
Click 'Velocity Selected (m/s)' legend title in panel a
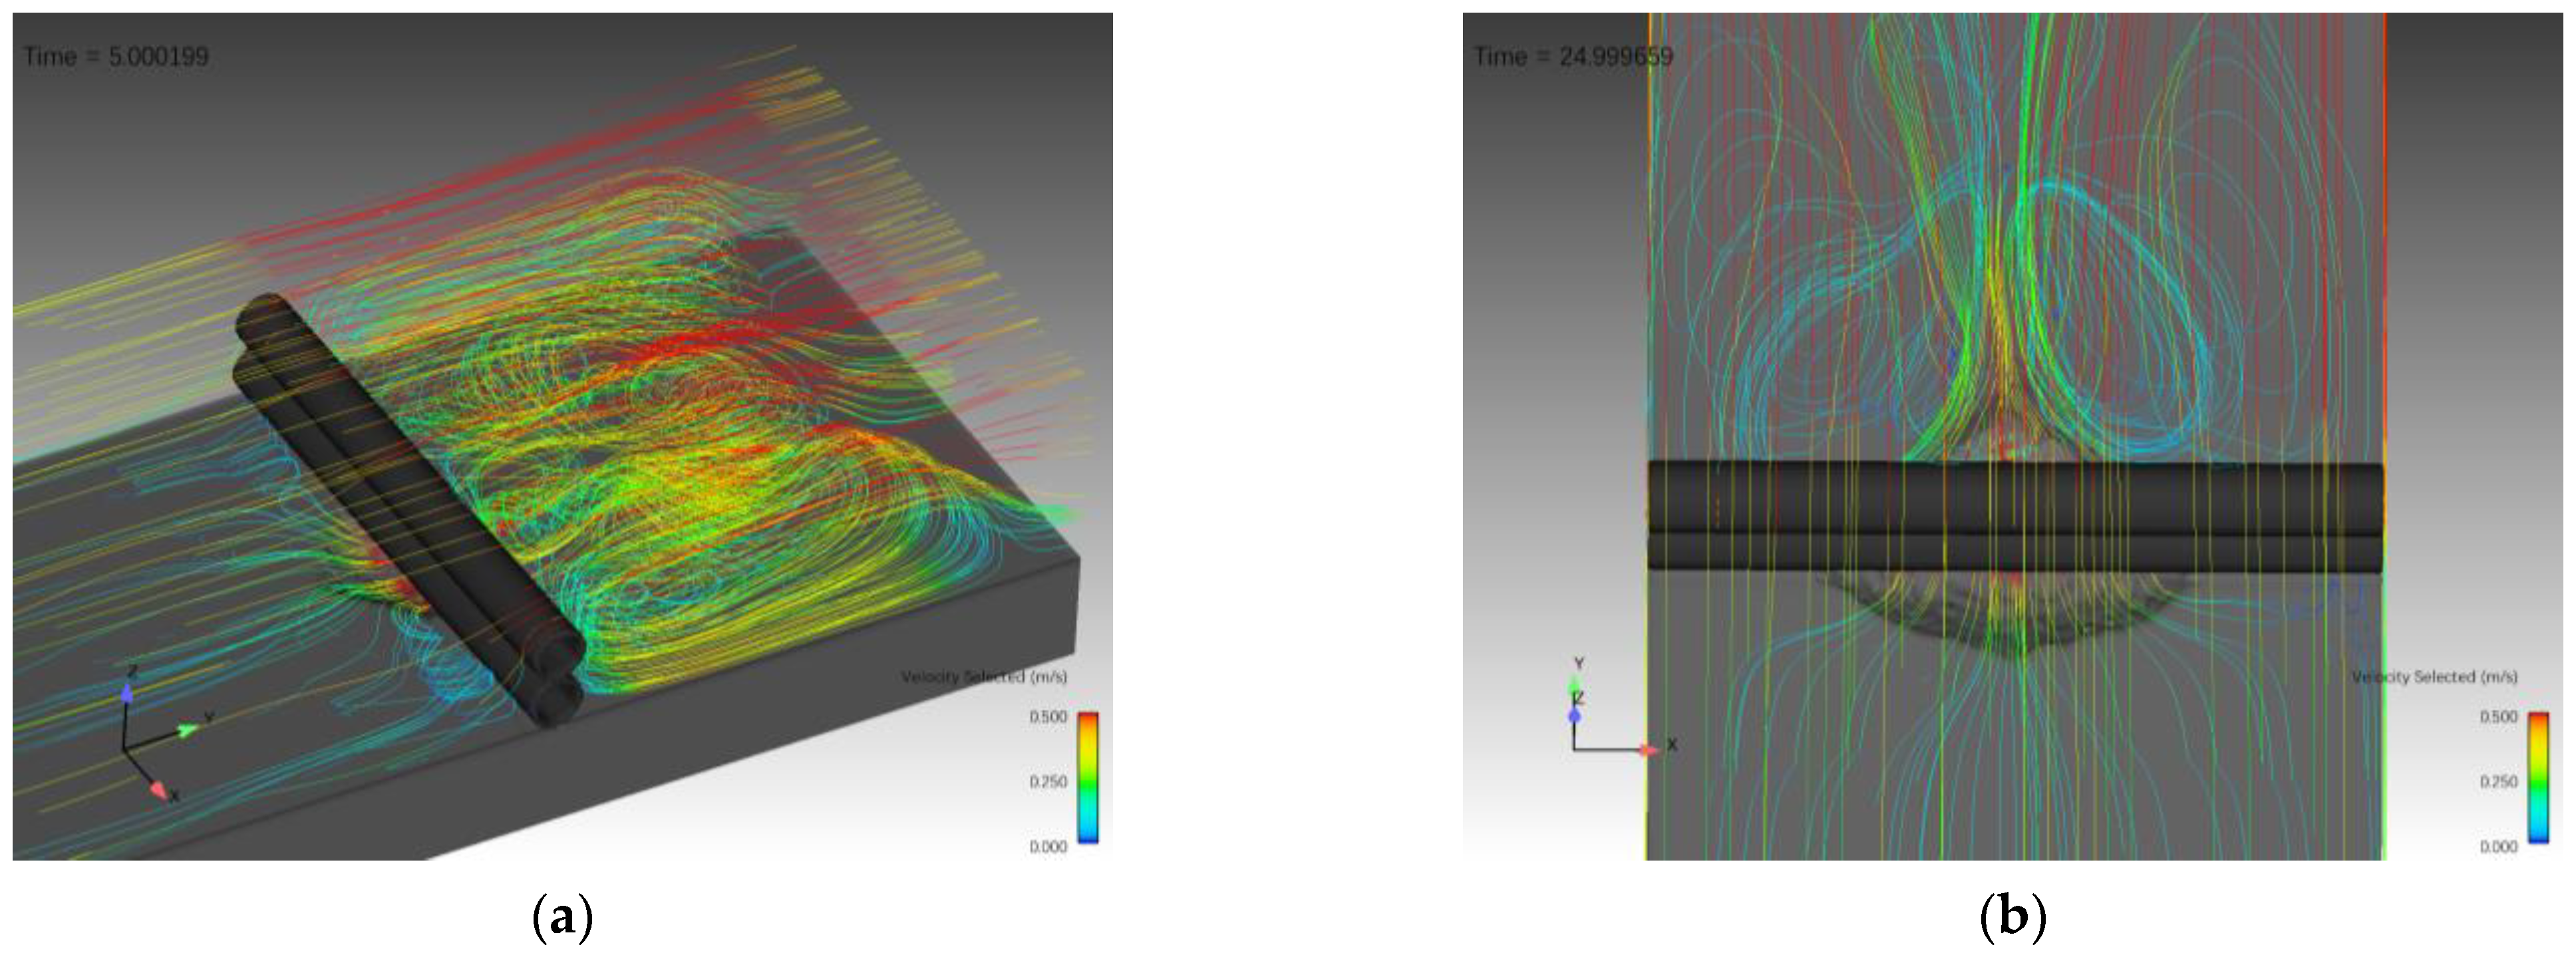coord(984,677)
